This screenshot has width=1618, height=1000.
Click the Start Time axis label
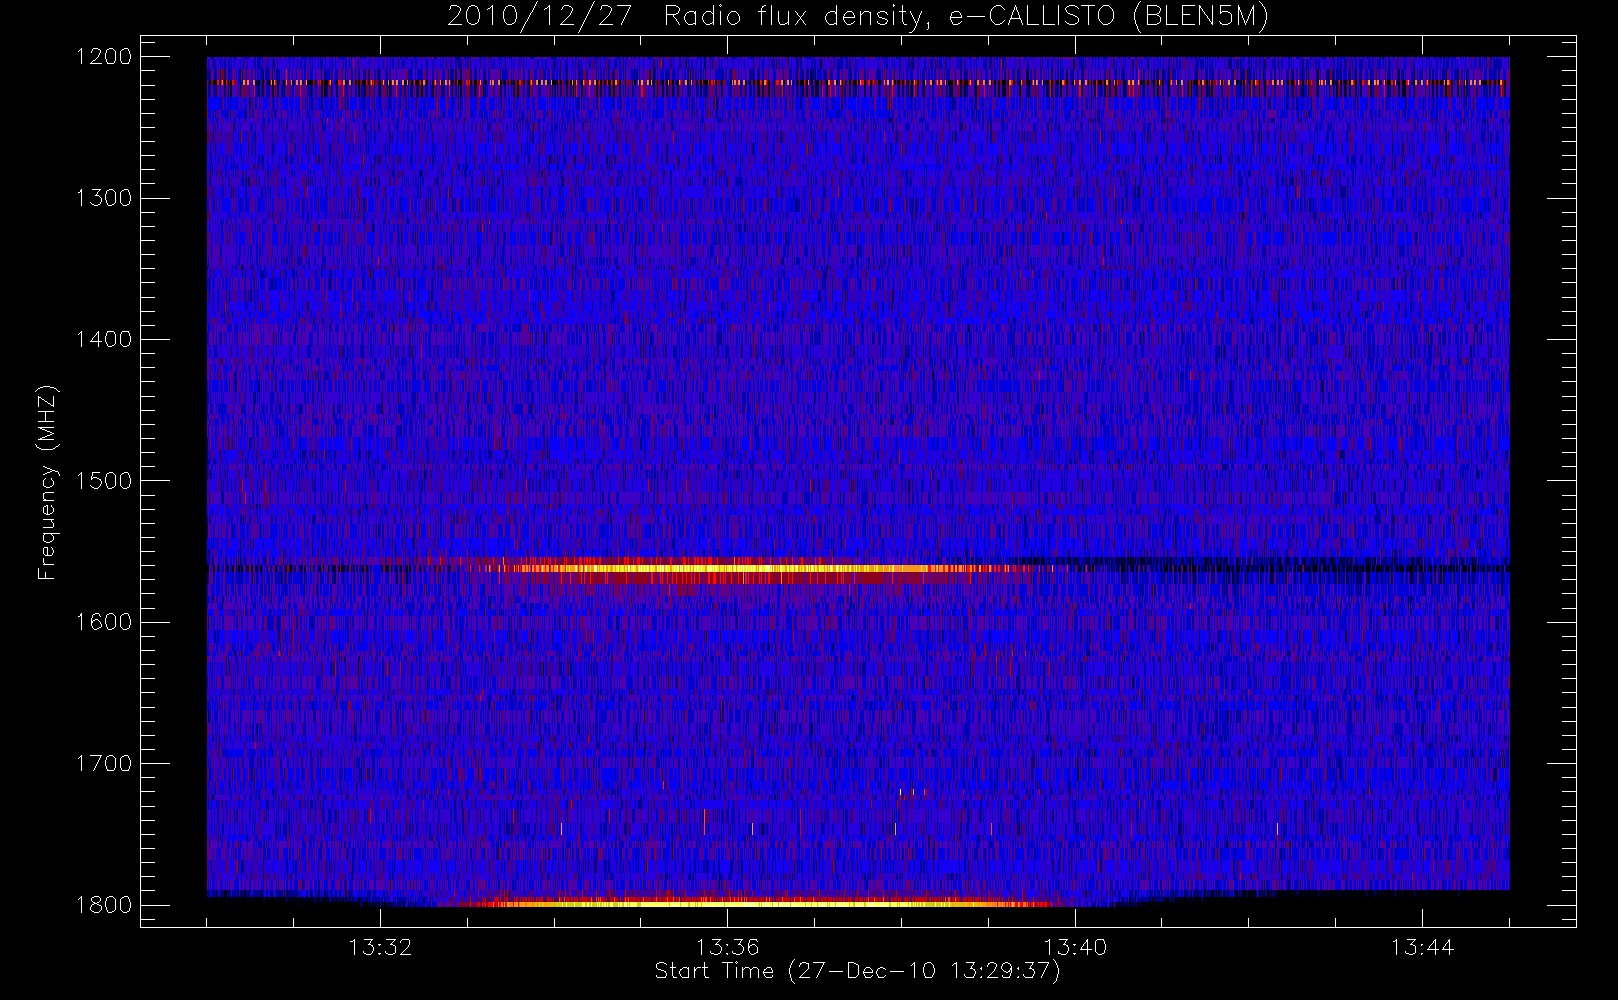857,971
